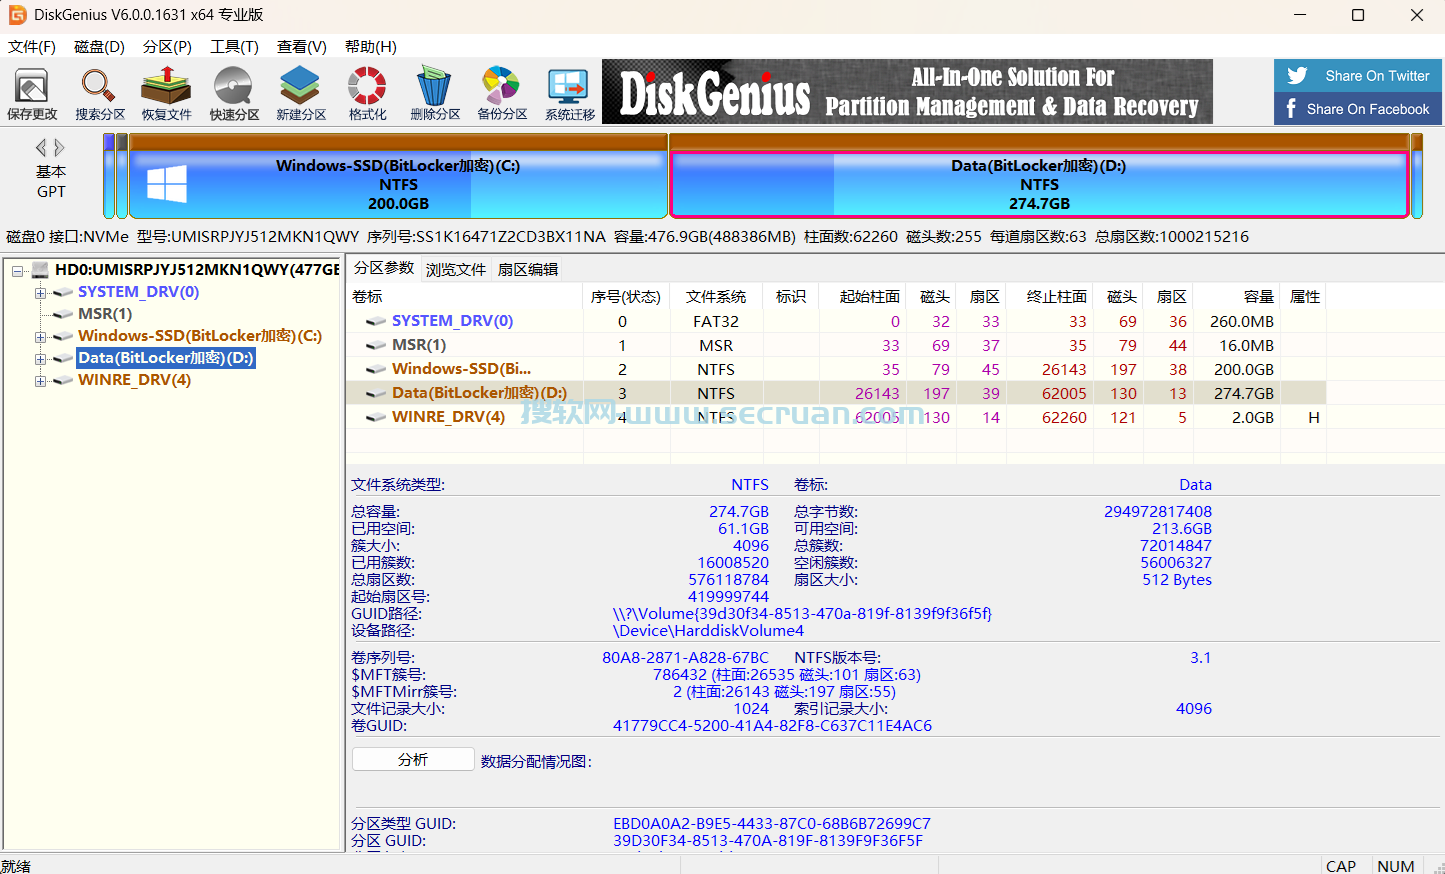This screenshot has height=874, width=1445.
Task: Click the HD0 disk drive icon in tree
Action: [x=41, y=269]
